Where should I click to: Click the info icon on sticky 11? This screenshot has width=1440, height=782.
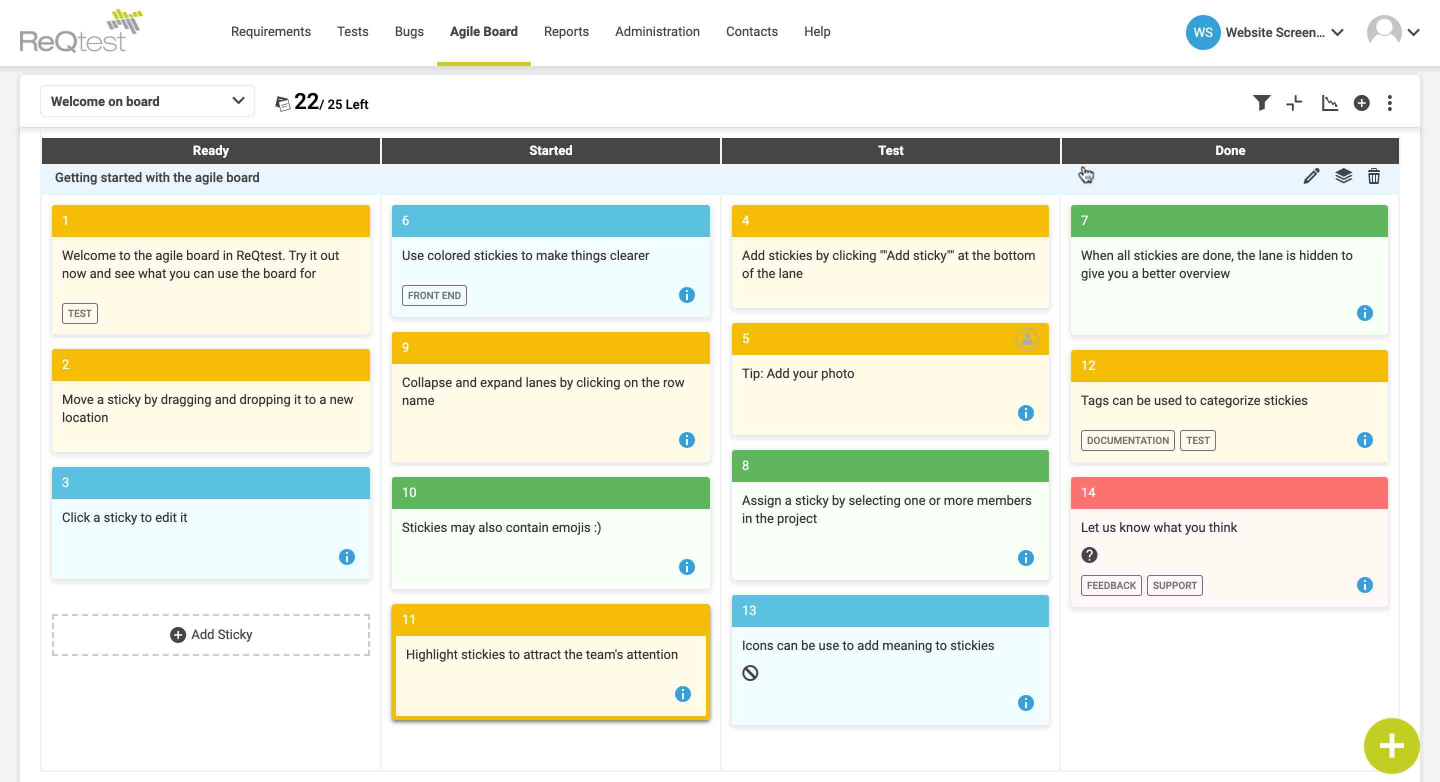coord(683,693)
